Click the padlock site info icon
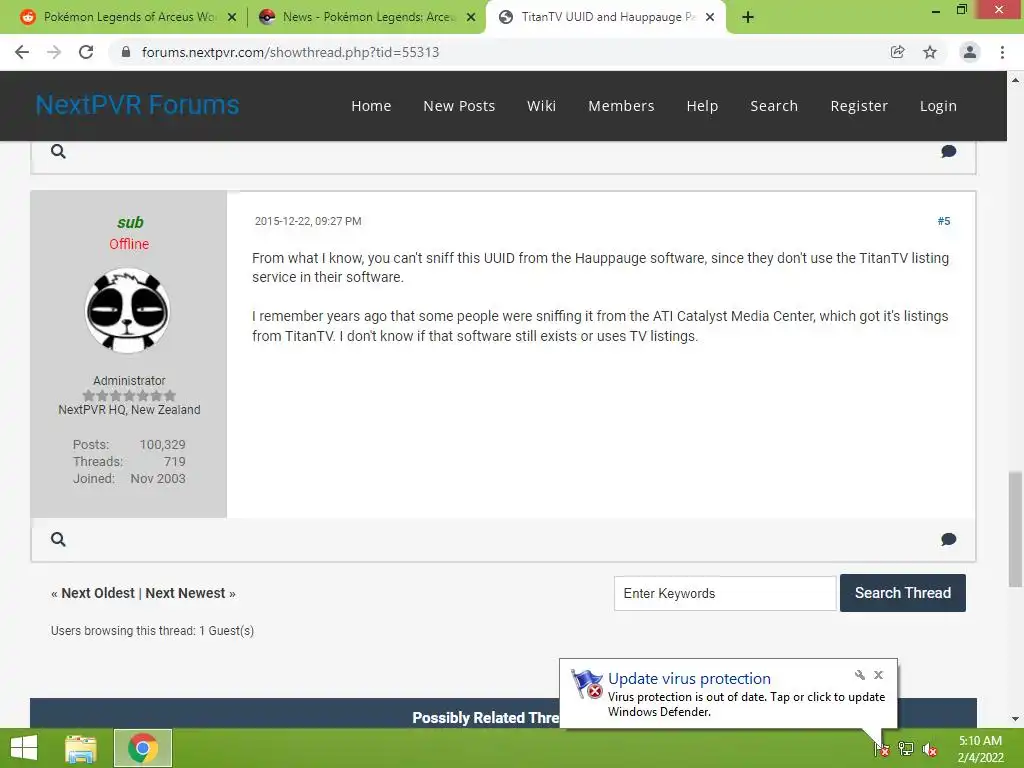Screen dimensions: 1024x768 click(x=126, y=52)
